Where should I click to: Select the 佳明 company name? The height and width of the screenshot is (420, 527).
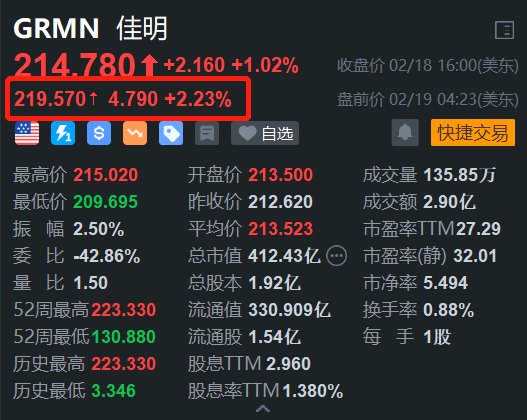(141, 28)
